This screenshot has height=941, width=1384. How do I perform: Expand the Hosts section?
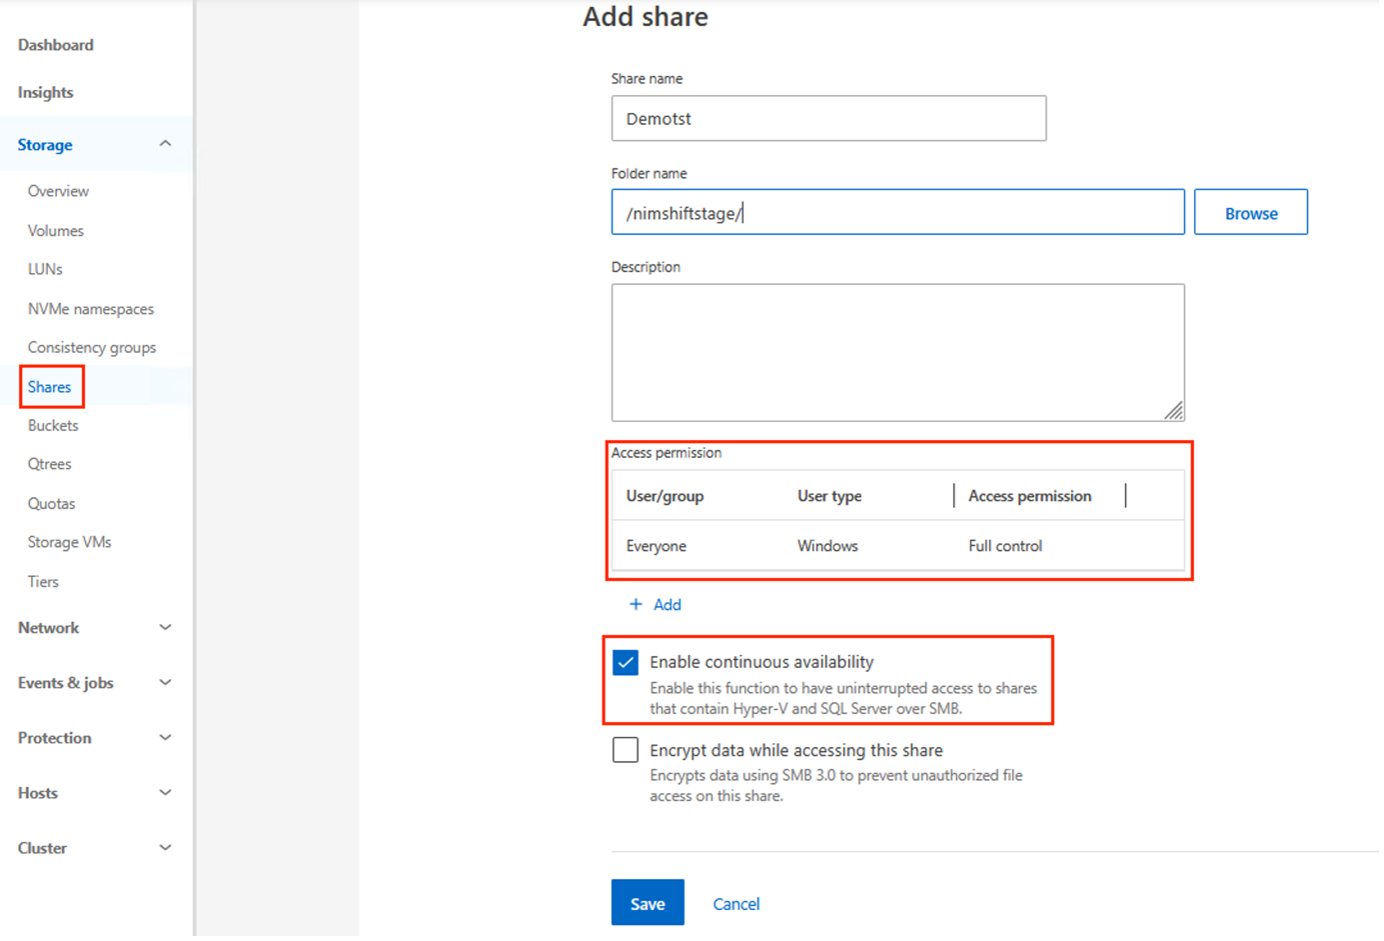(165, 793)
